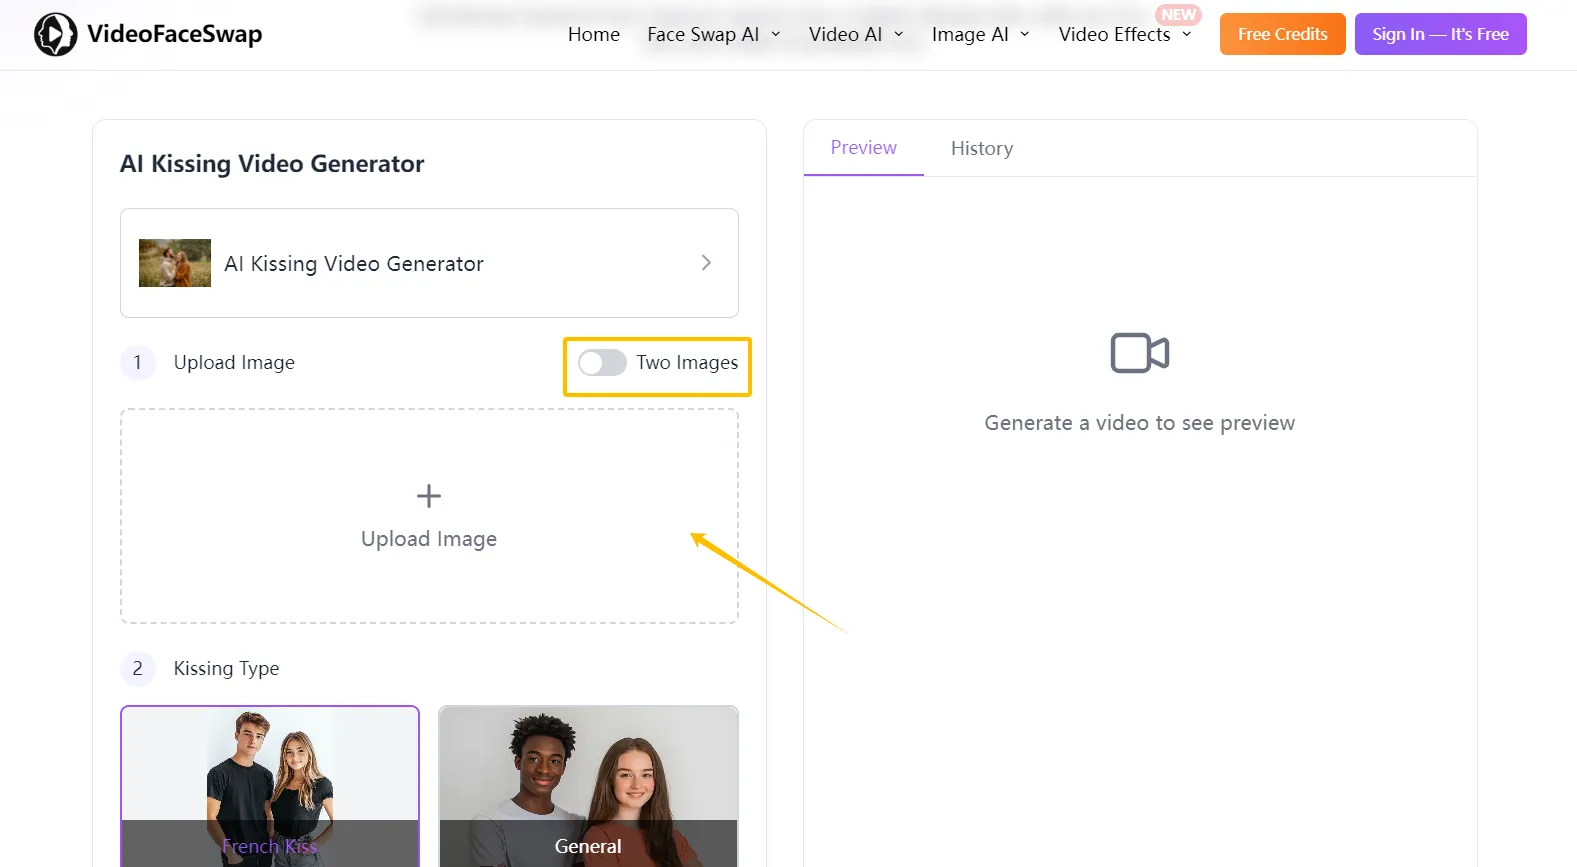Screen dimensions: 1577x867
Task: Select the General kissing type card
Action: pyautogui.click(x=588, y=786)
